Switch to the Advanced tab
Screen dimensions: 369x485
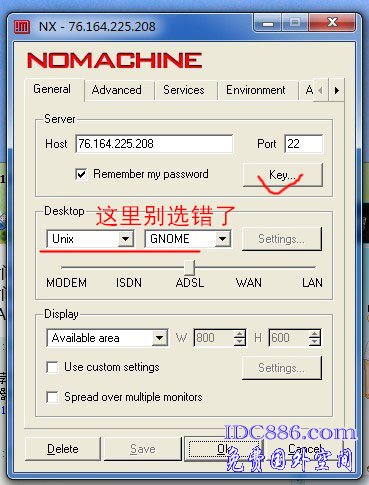[117, 90]
